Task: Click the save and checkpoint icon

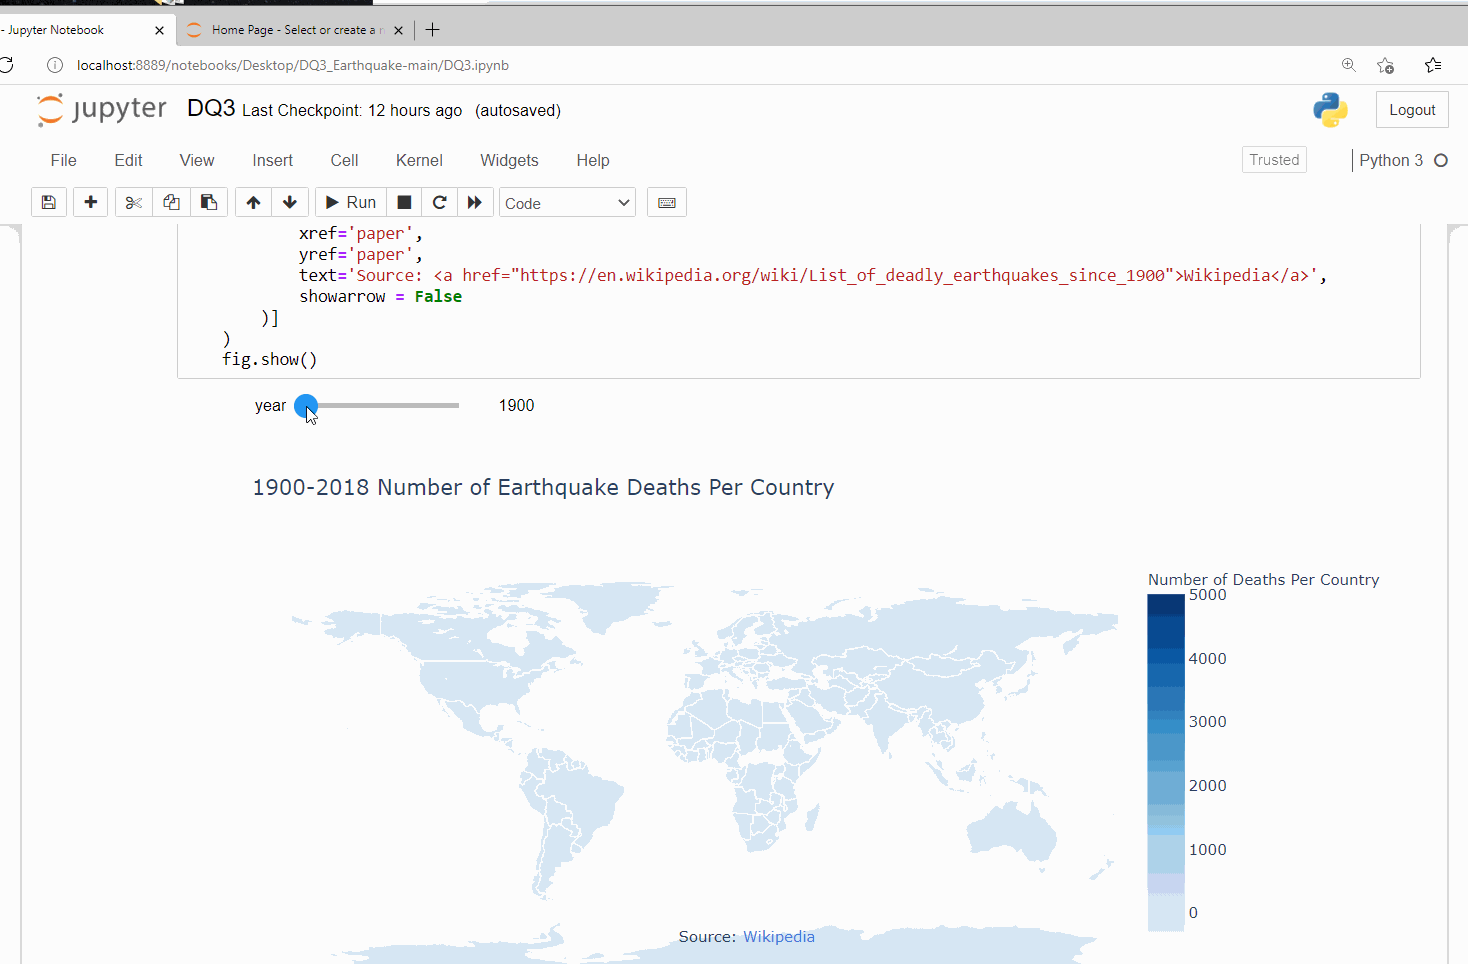Action: coord(49,202)
